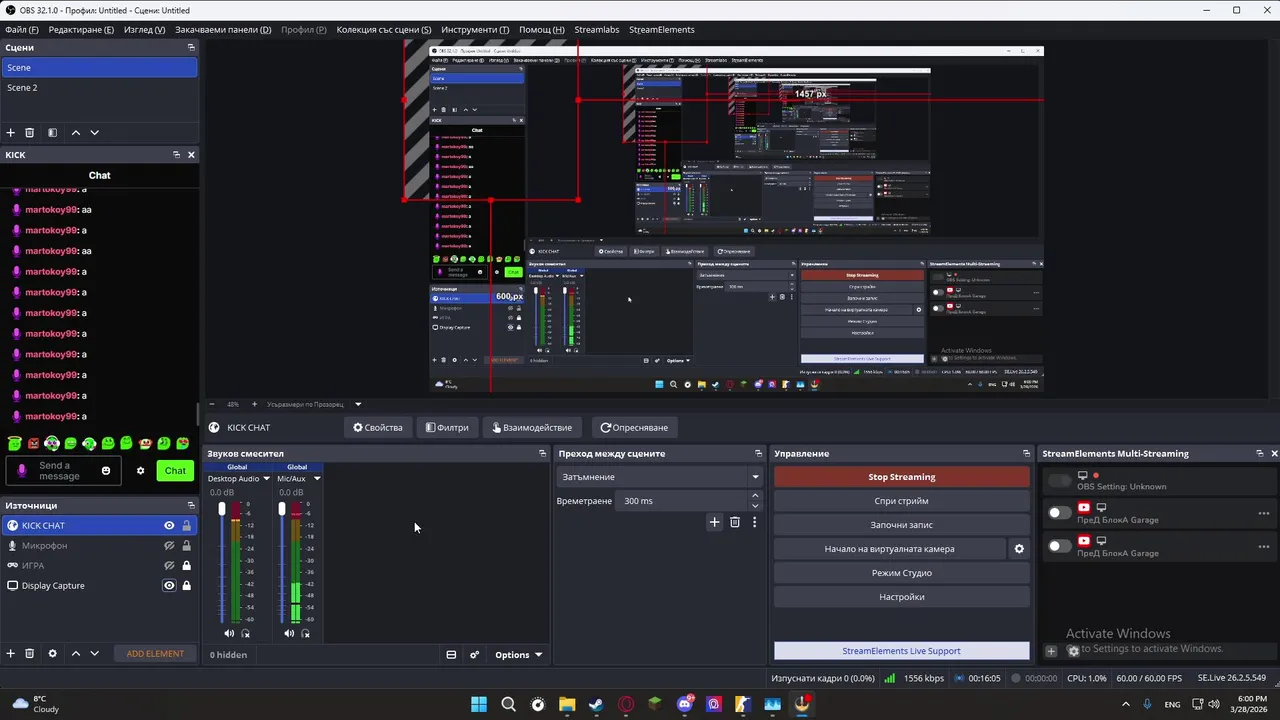Add a multi-streaming destination with plus icon

(1051, 651)
